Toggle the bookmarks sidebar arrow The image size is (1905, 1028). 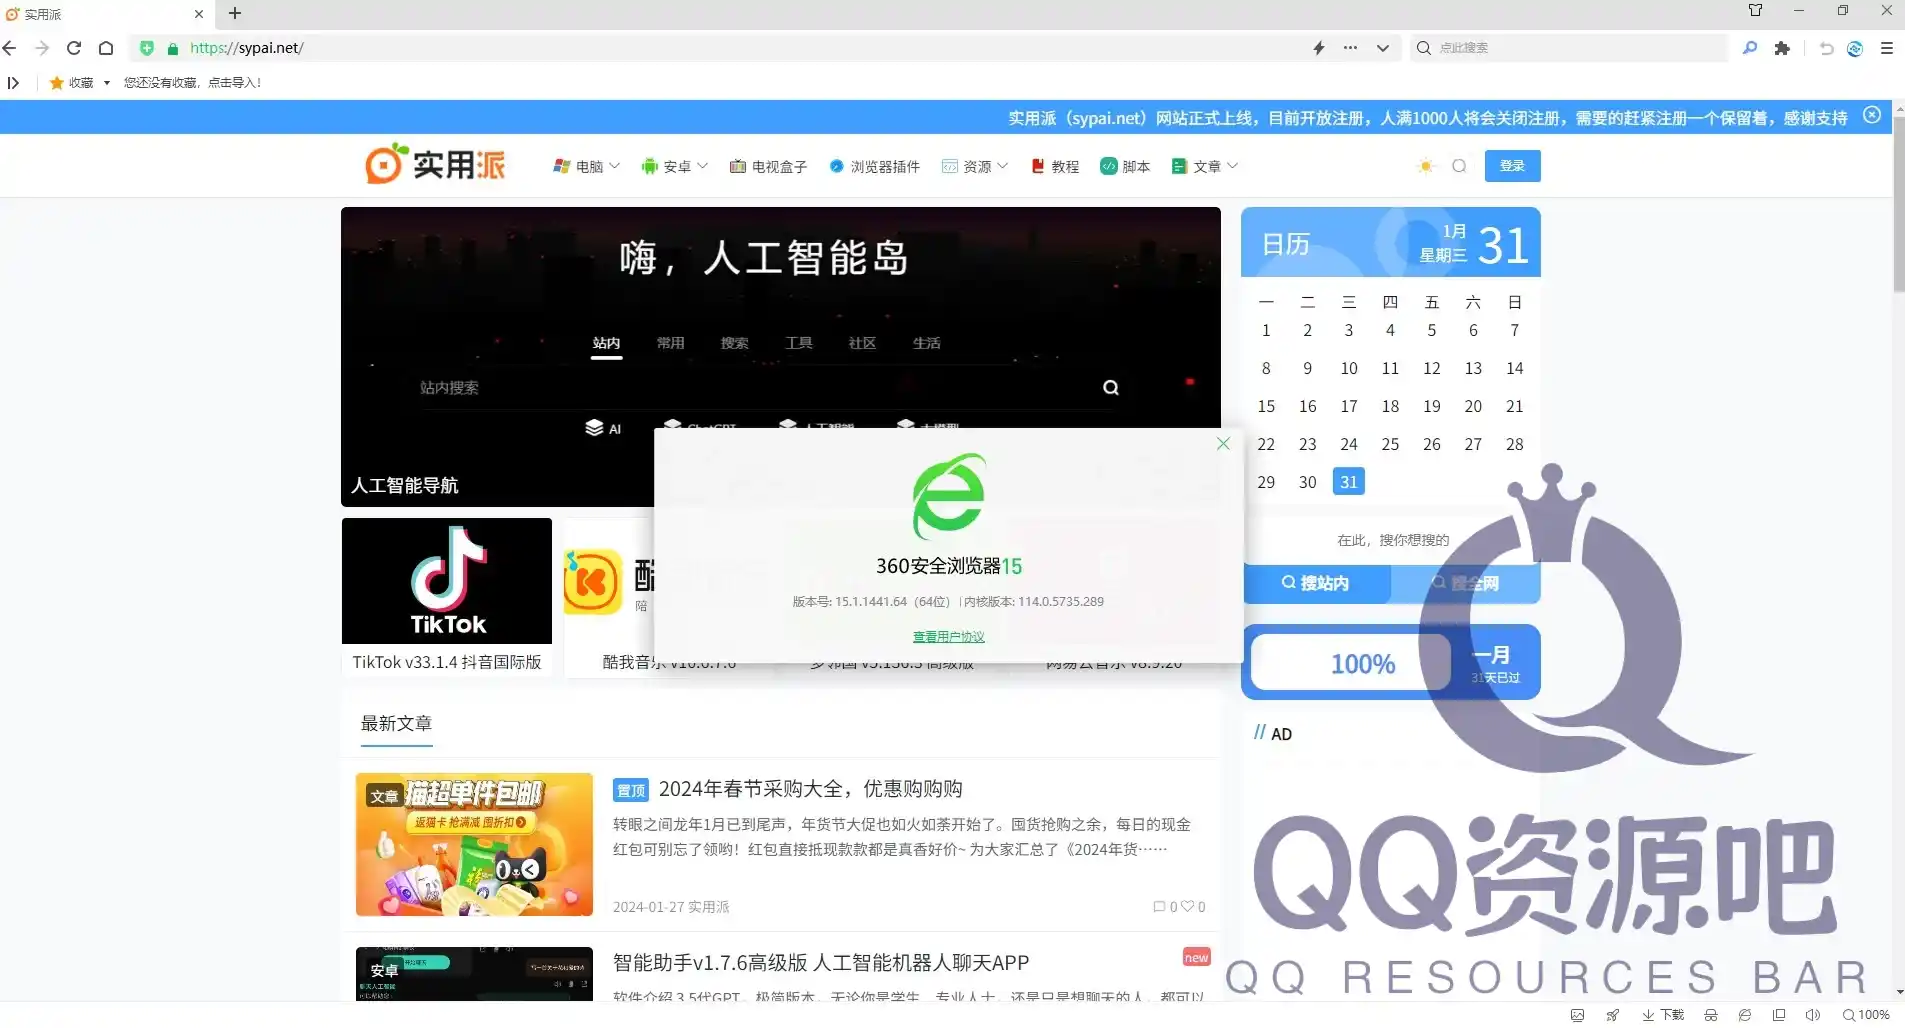pyautogui.click(x=13, y=83)
